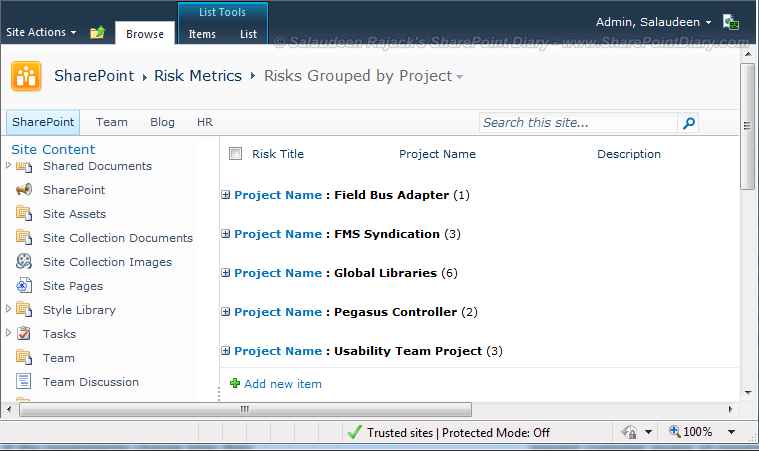The width and height of the screenshot is (759, 451).
Task: Click the Site Collection Images icon
Action: (x=24, y=262)
